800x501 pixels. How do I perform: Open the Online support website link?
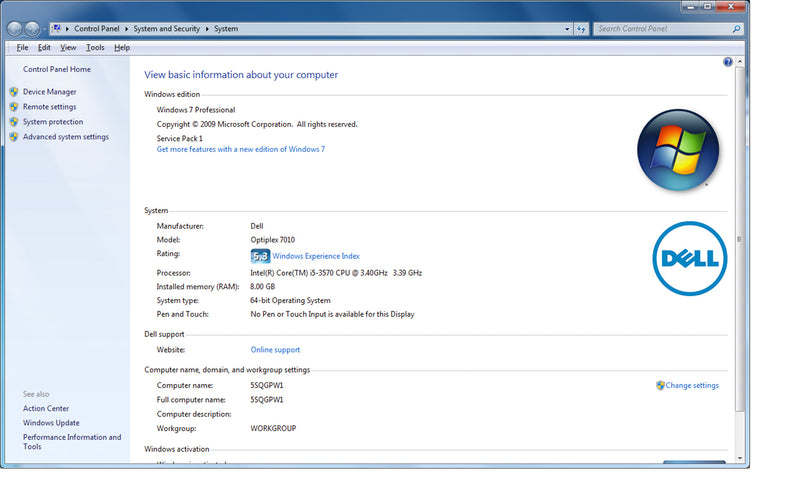point(275,350)
